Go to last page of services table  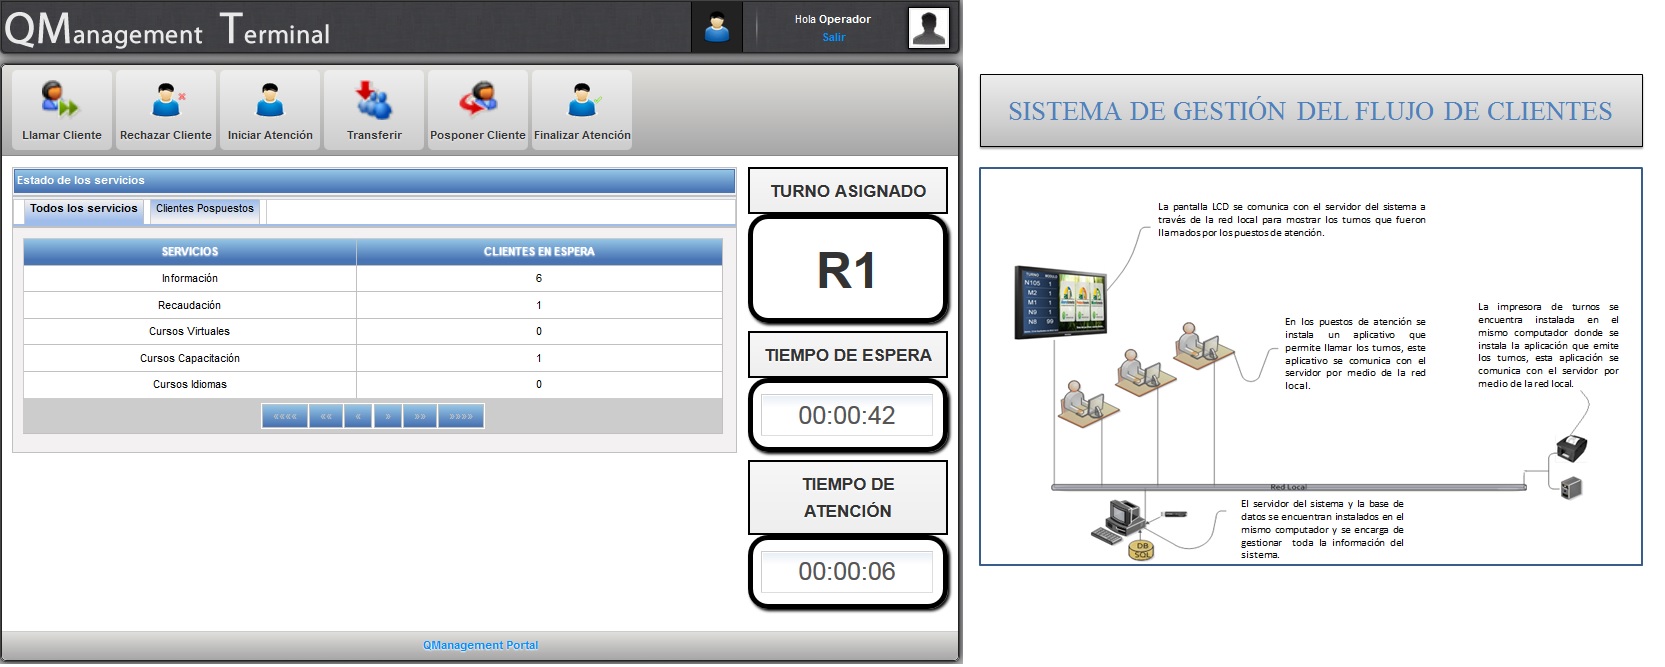[x=461, y=416]
